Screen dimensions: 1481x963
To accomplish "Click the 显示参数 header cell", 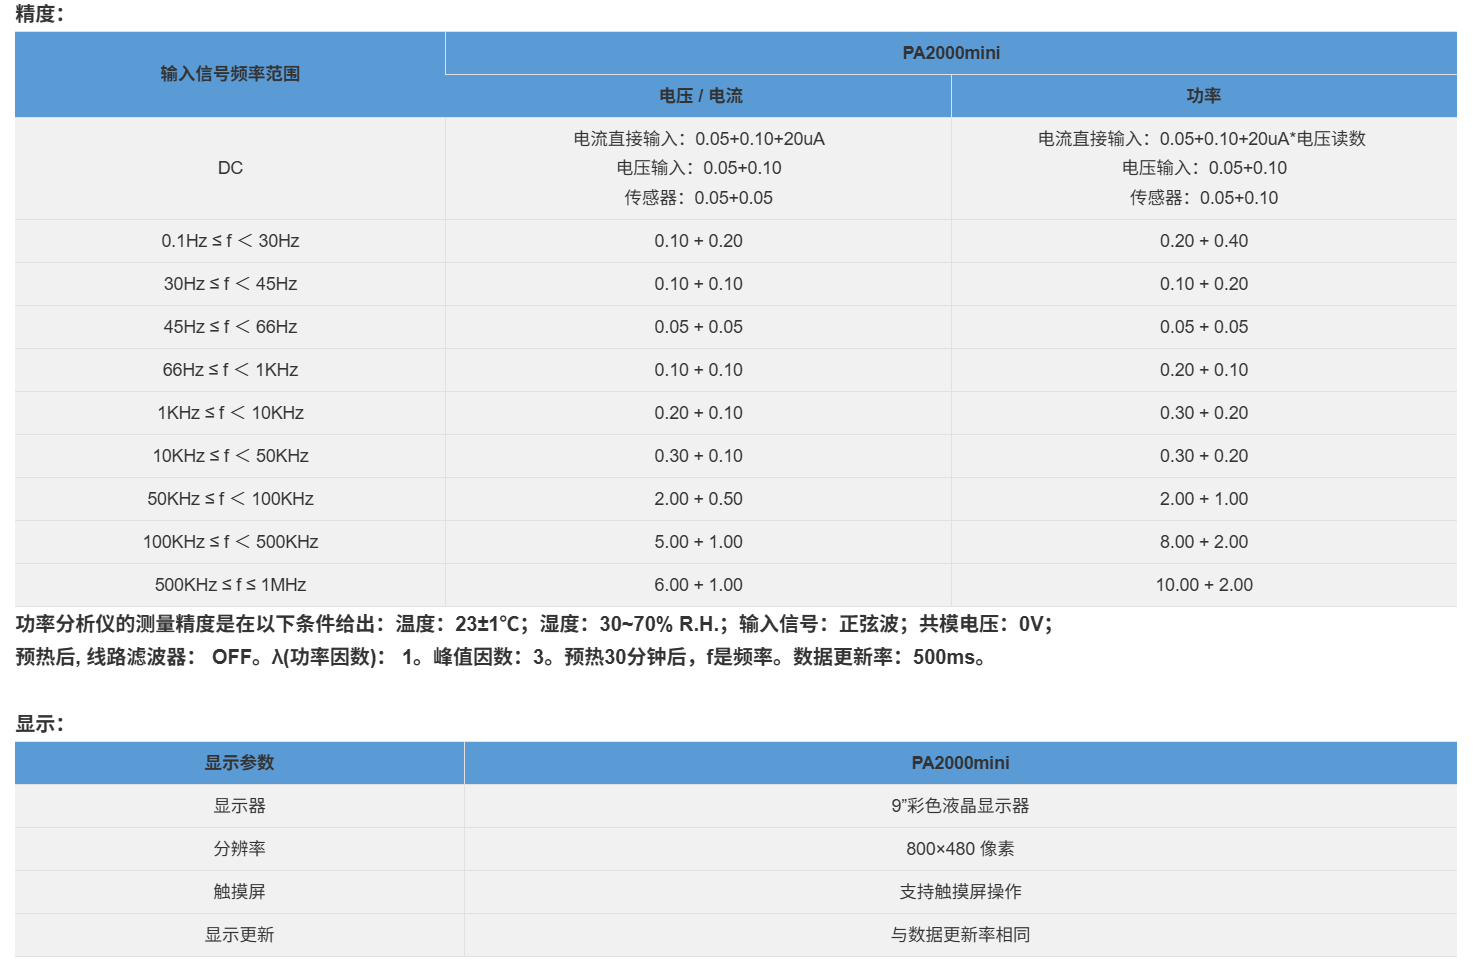I will point(239,763).
